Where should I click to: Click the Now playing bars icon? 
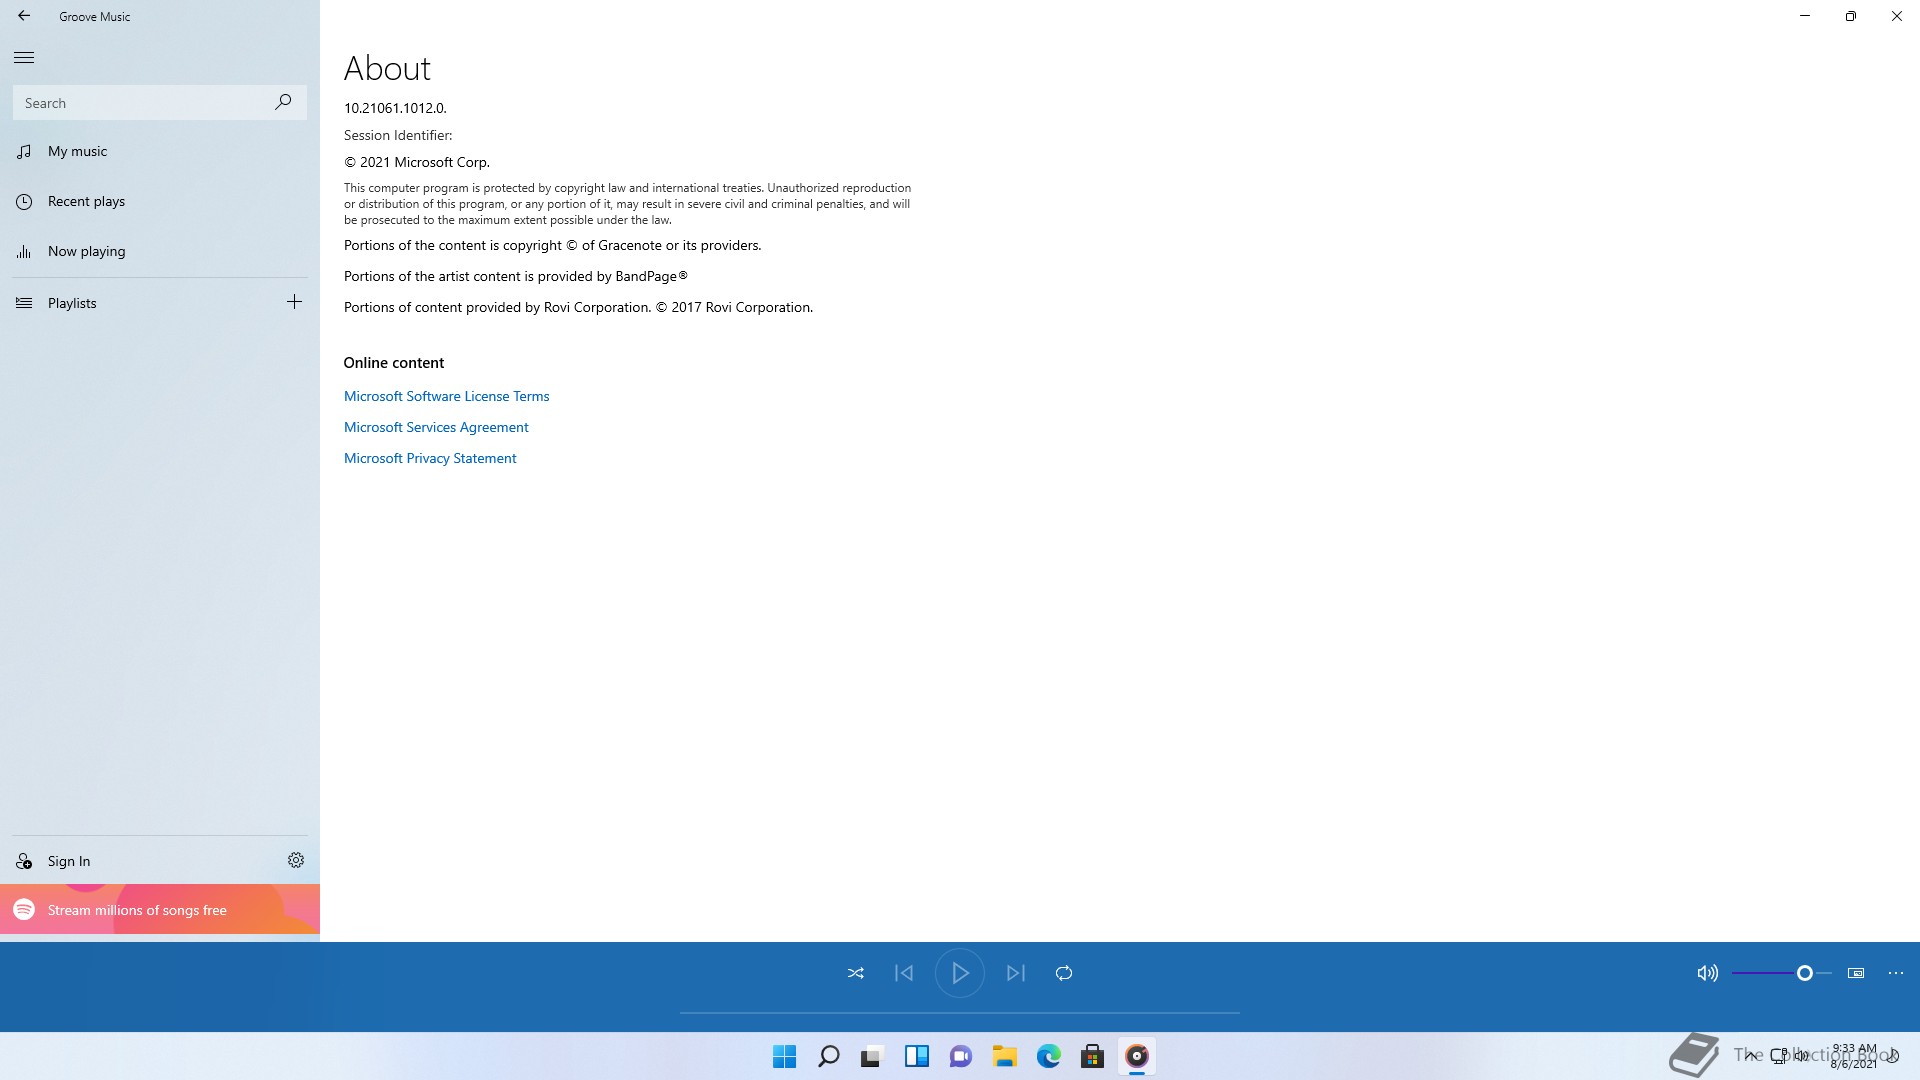(x=24, y=252)
